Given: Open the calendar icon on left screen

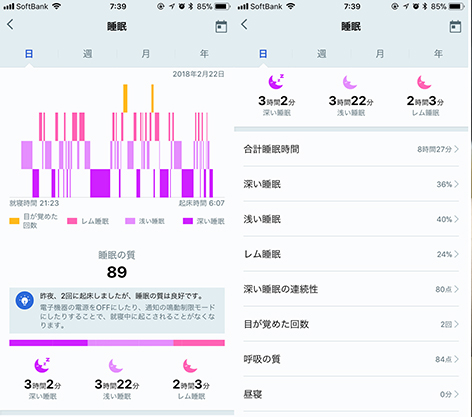Looking at the screenshot, I should (x=221, y=27).
